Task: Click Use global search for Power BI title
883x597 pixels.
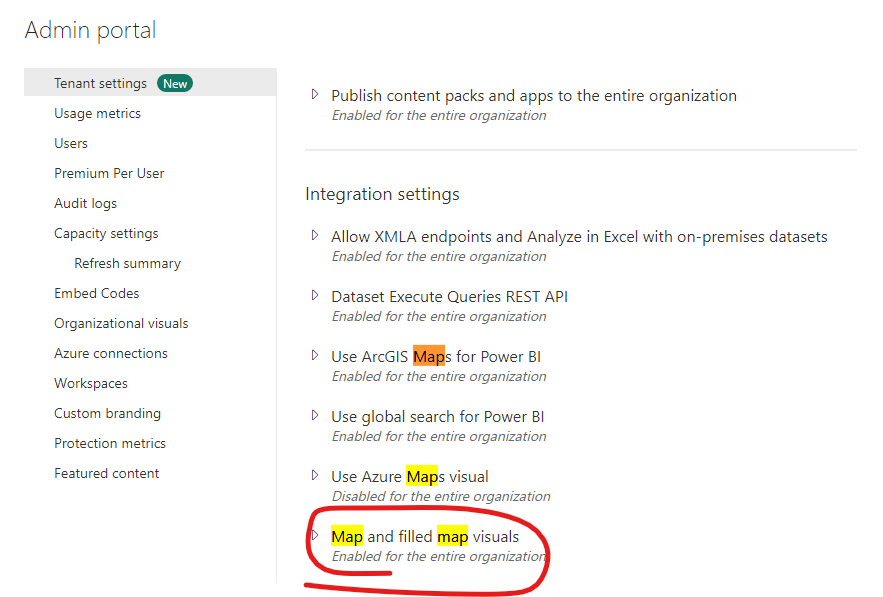Action: click(x=438, y=417)
